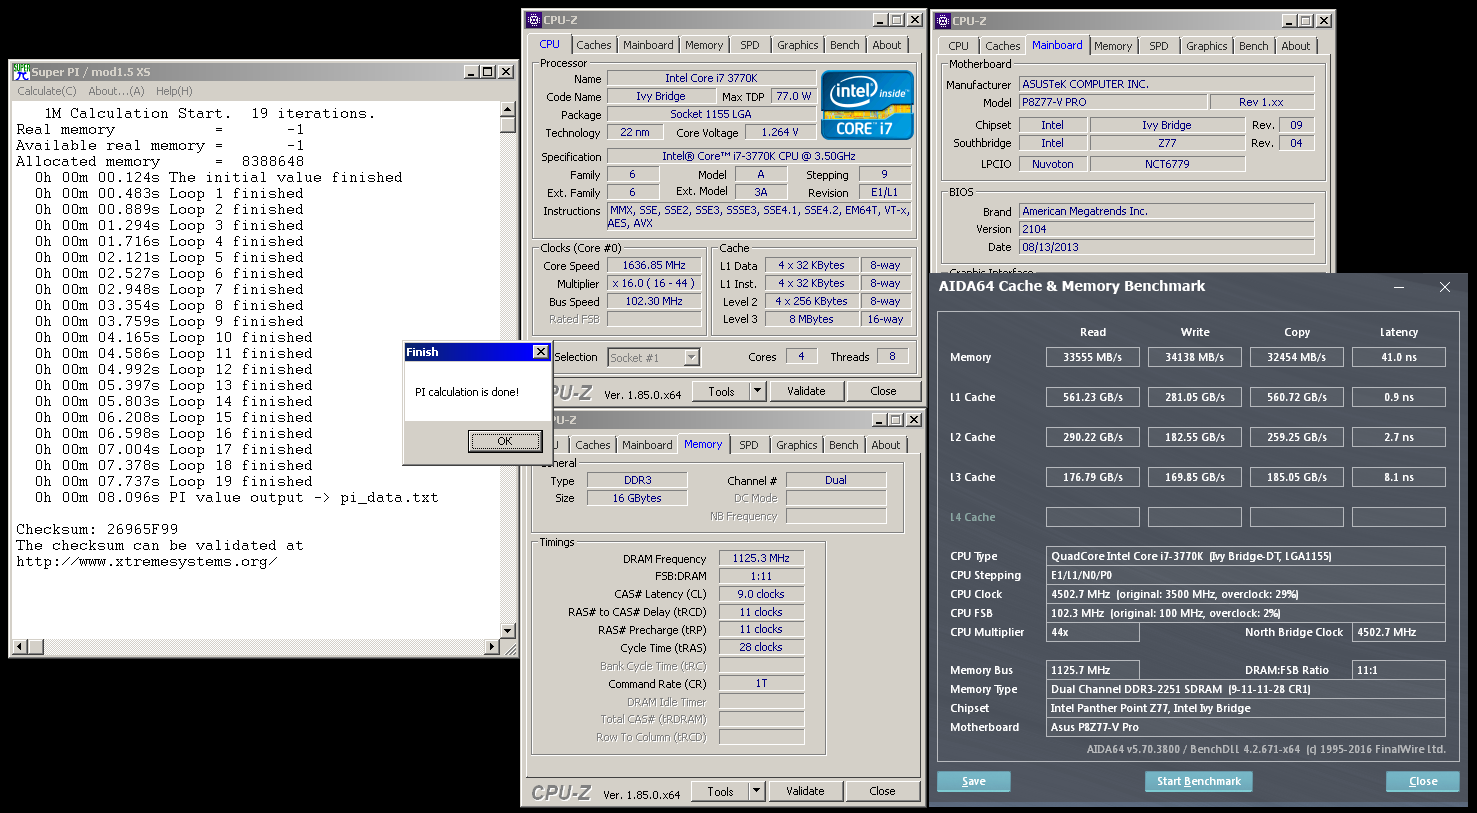This screenshot has height=813, width=1477.
Task: Click the CPU-Z icon in the Mainboard window title
Action: click(941, 20)
